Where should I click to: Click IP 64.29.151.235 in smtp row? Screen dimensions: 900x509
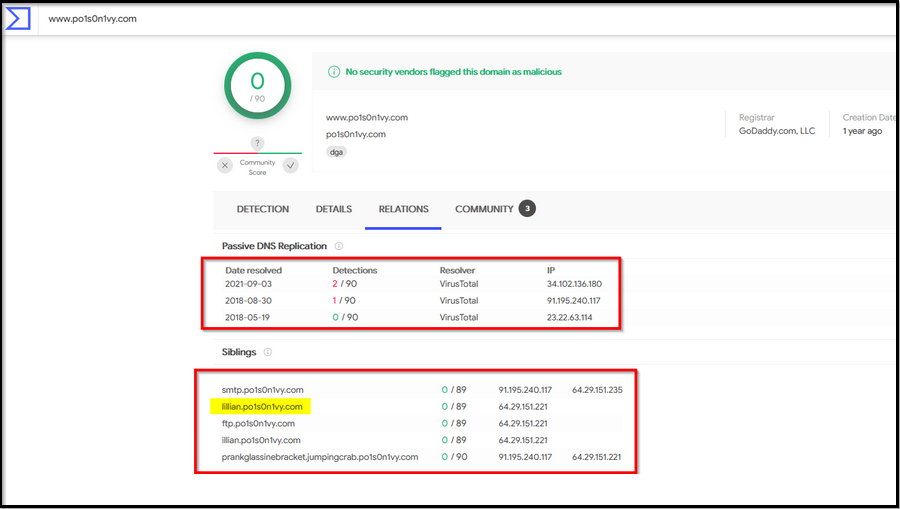point(597,390)
